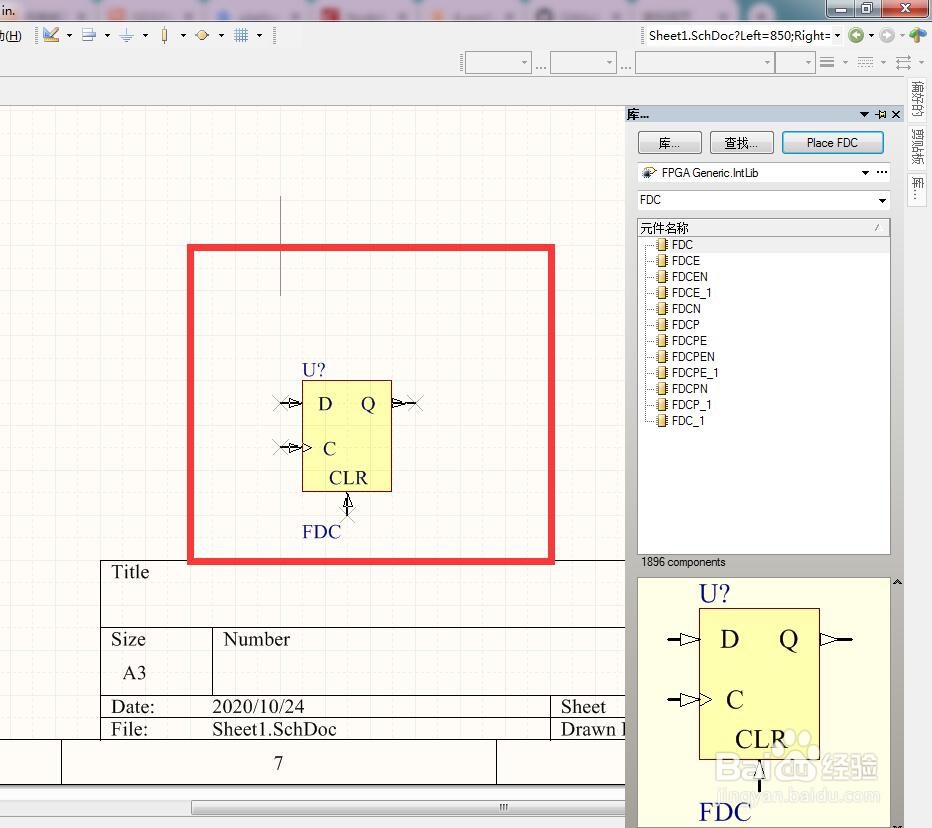This screenshot has width=932, height=828.
Task: Click the FDC flip-flop body on the schematic
Action: point(347,436)
